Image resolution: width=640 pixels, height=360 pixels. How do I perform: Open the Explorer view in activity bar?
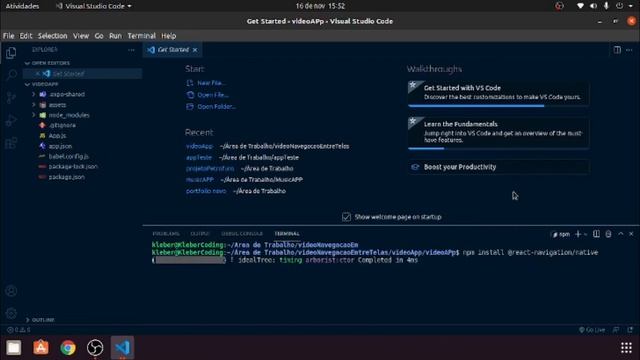tap(11, 53)
